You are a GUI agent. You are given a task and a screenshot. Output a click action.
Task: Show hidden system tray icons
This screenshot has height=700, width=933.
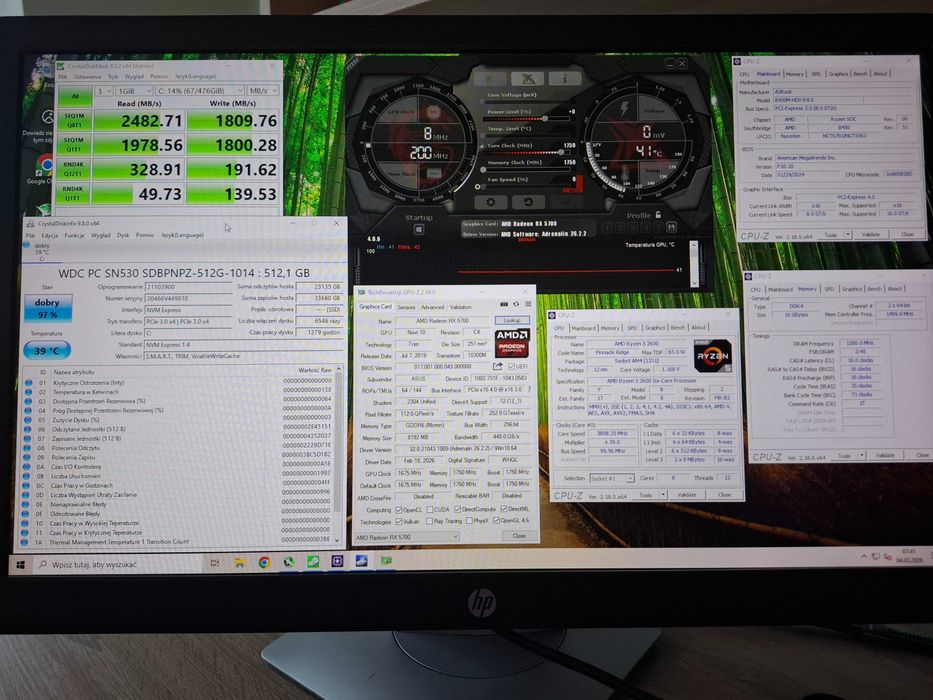click(x=863, y=556)
